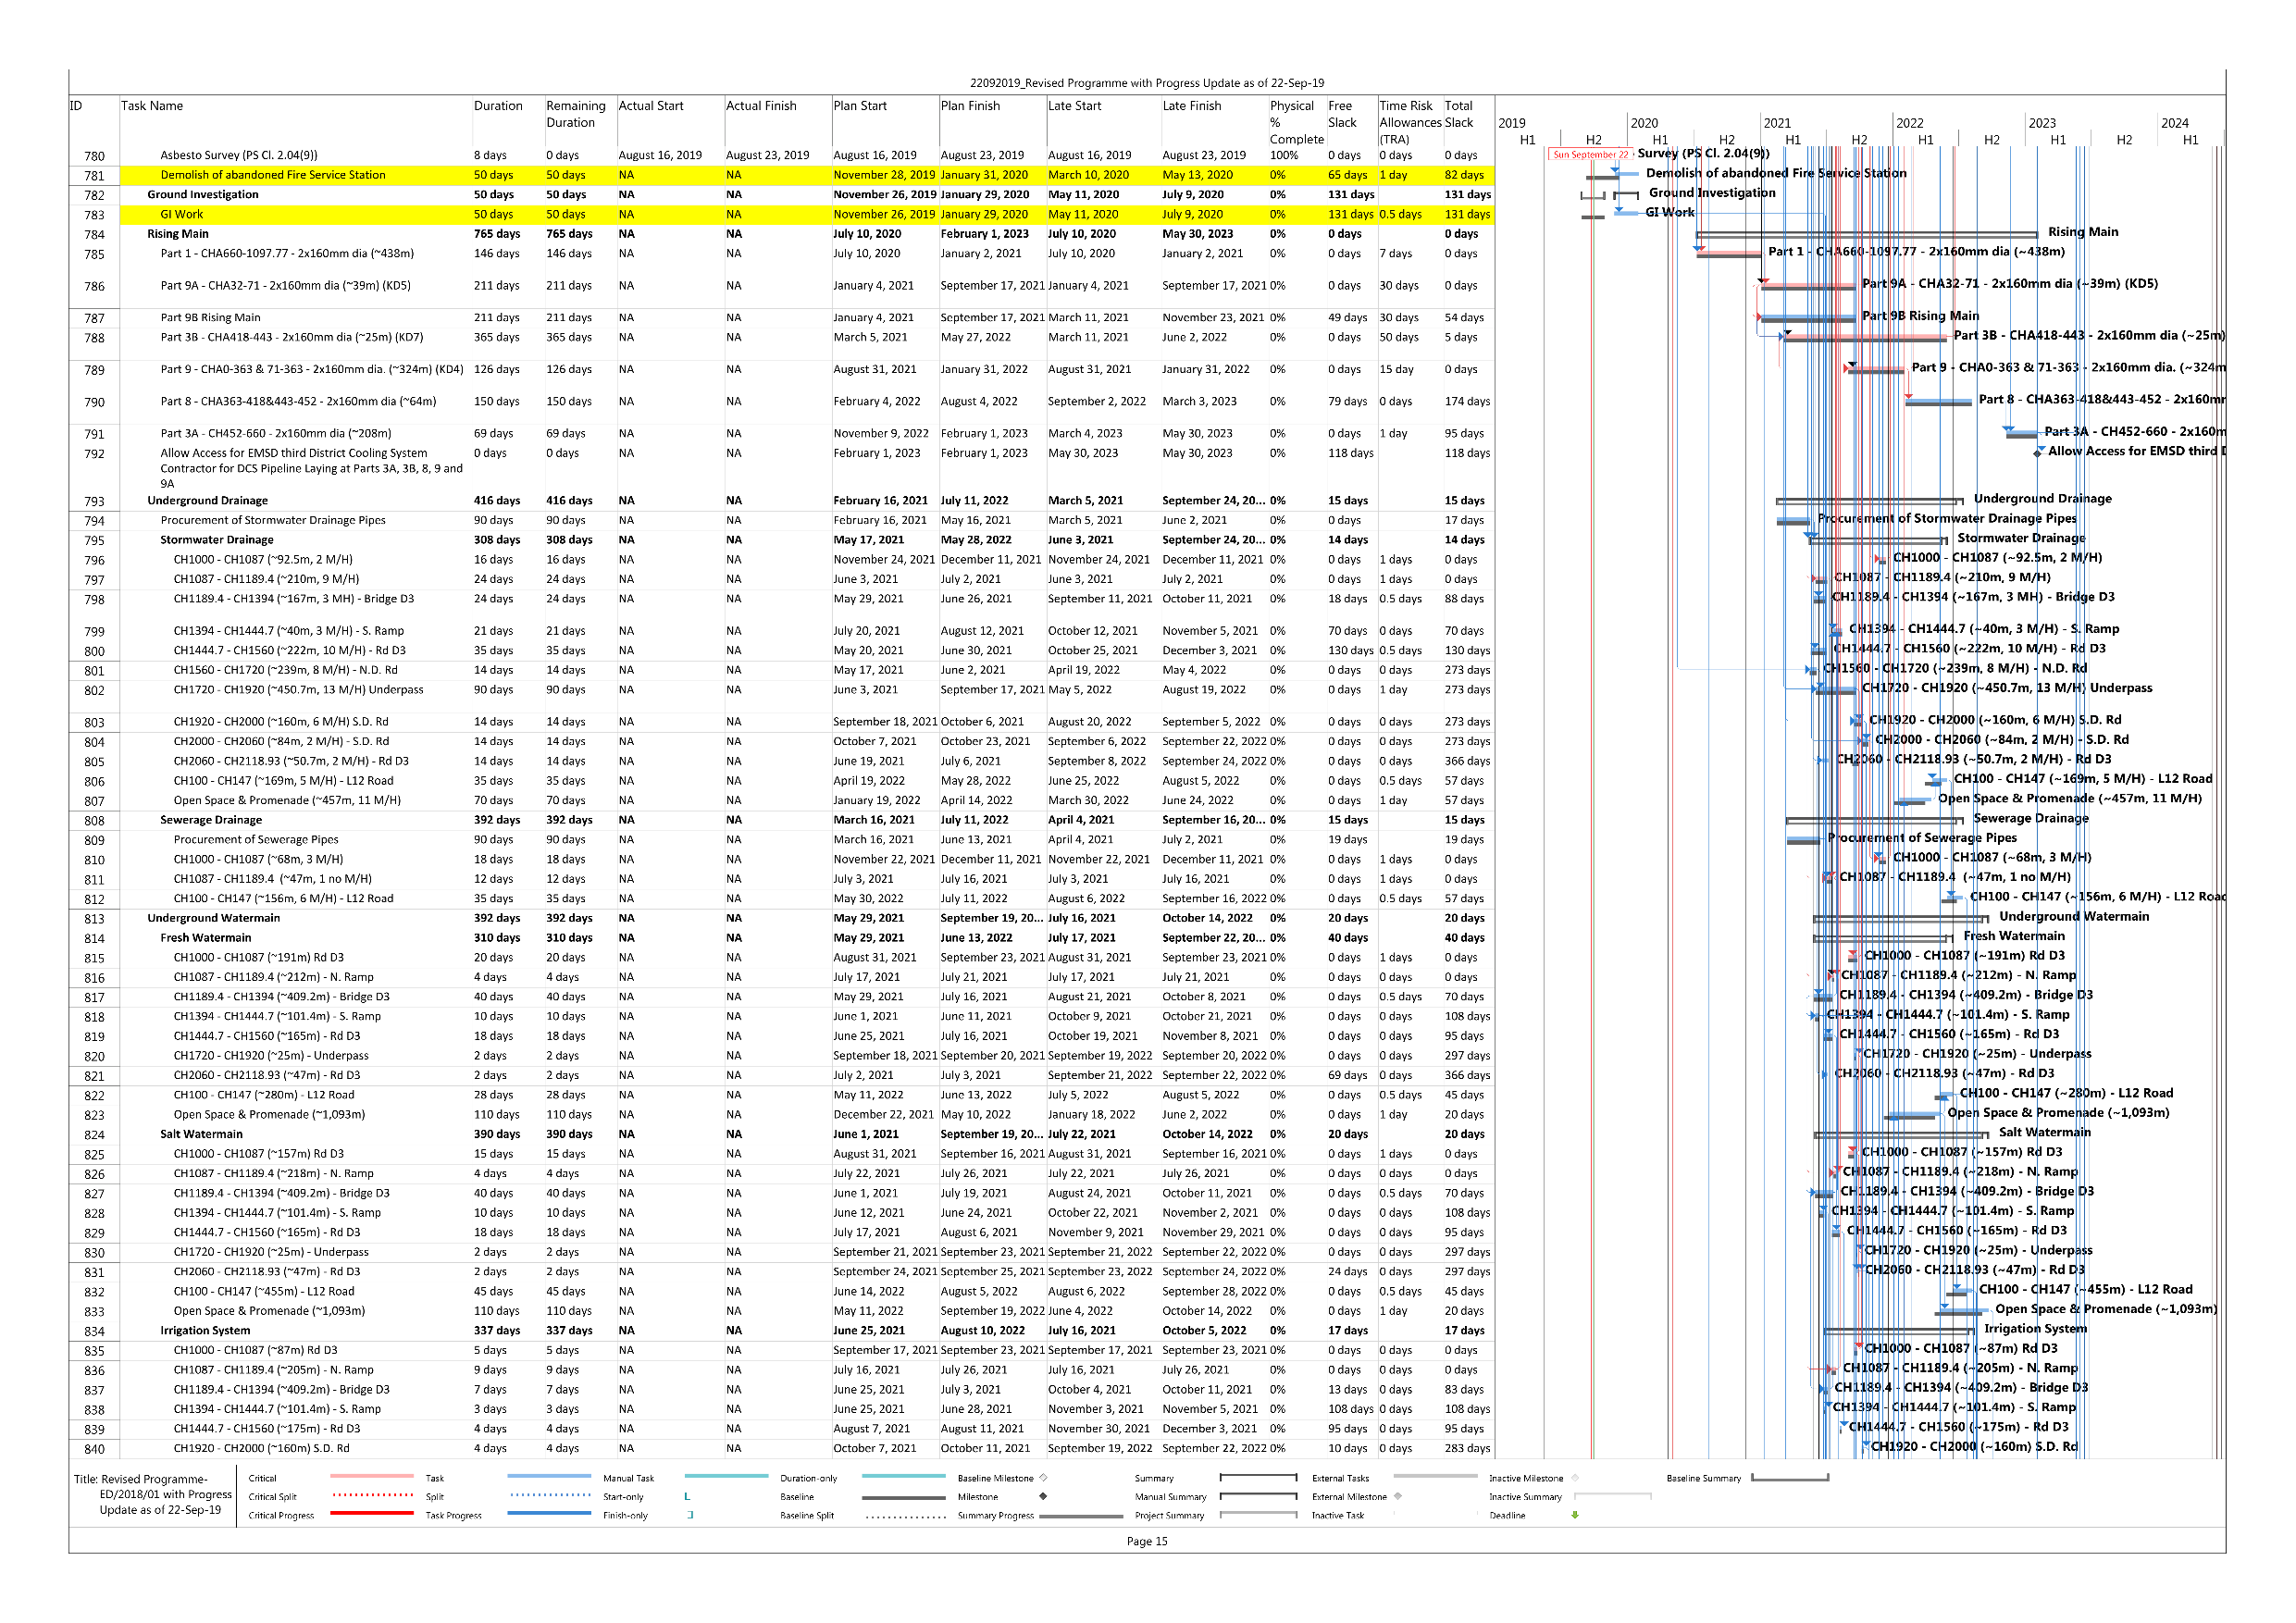Select the Baseline Summary bracket in legend

[x=1790, y=1478]
